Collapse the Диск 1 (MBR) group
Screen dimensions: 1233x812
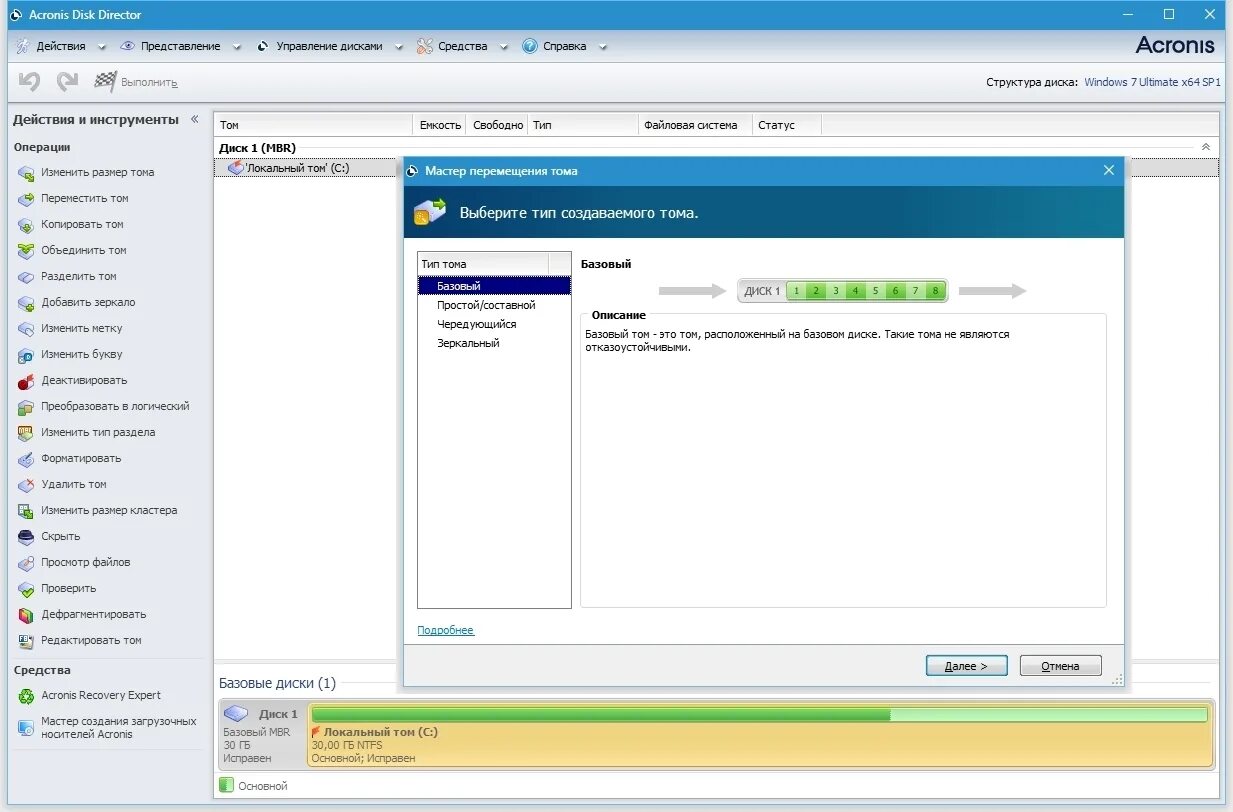(1206, 147)
